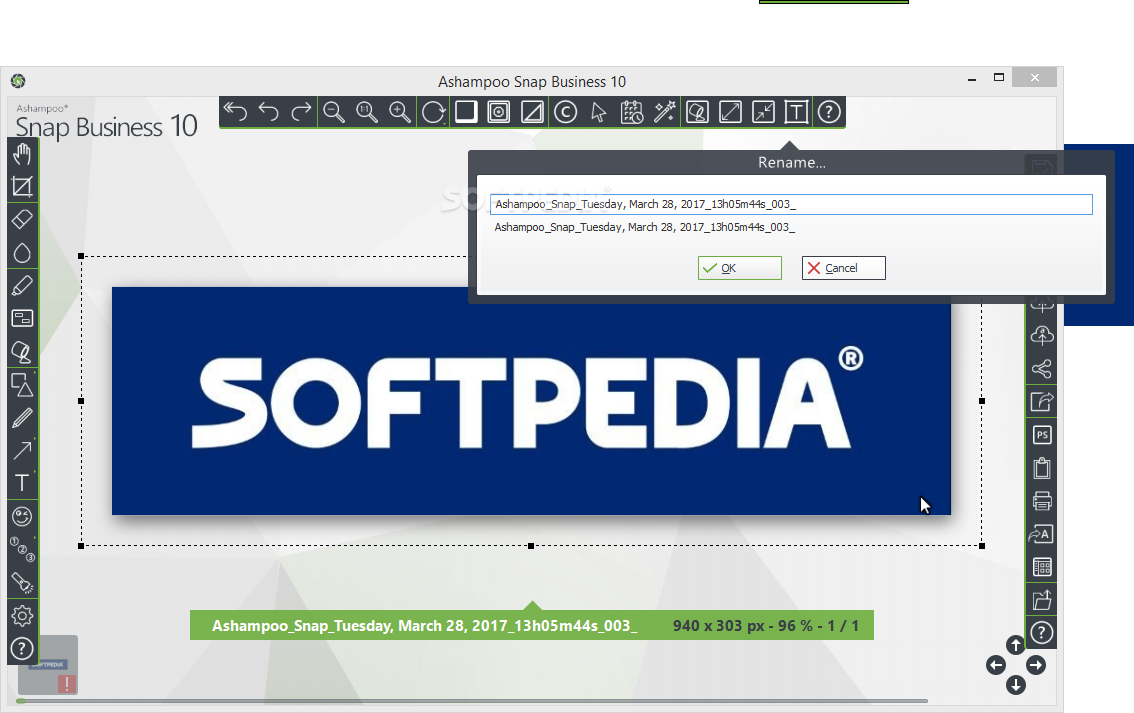Click the enlarge canvas diagonal arrow icon
This screenshot has height=713, width=1134.
[x=730, y=112]
